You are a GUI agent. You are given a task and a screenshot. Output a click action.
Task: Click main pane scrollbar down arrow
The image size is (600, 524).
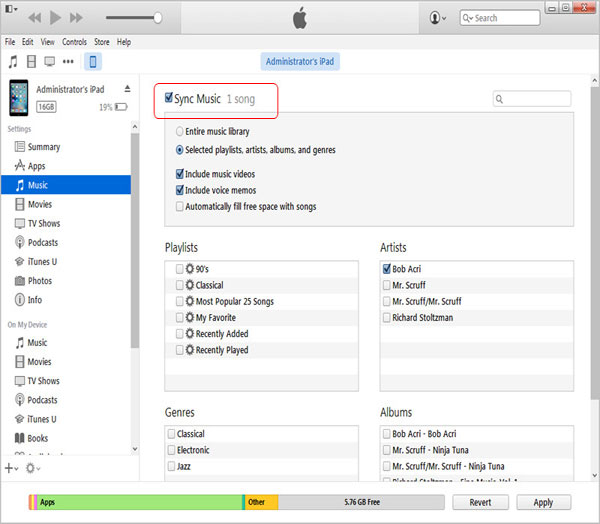coord(594,475)
